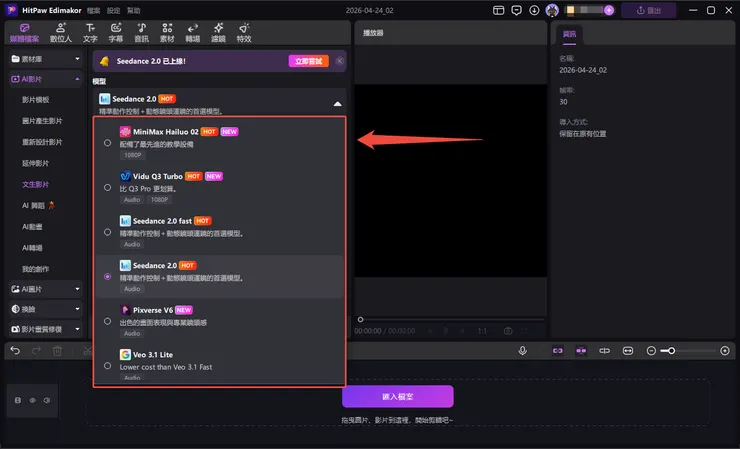The width and height of the screenshot is (740, 449).
Task: Open the 轉場 transitions tool
Action: point(193,33)
